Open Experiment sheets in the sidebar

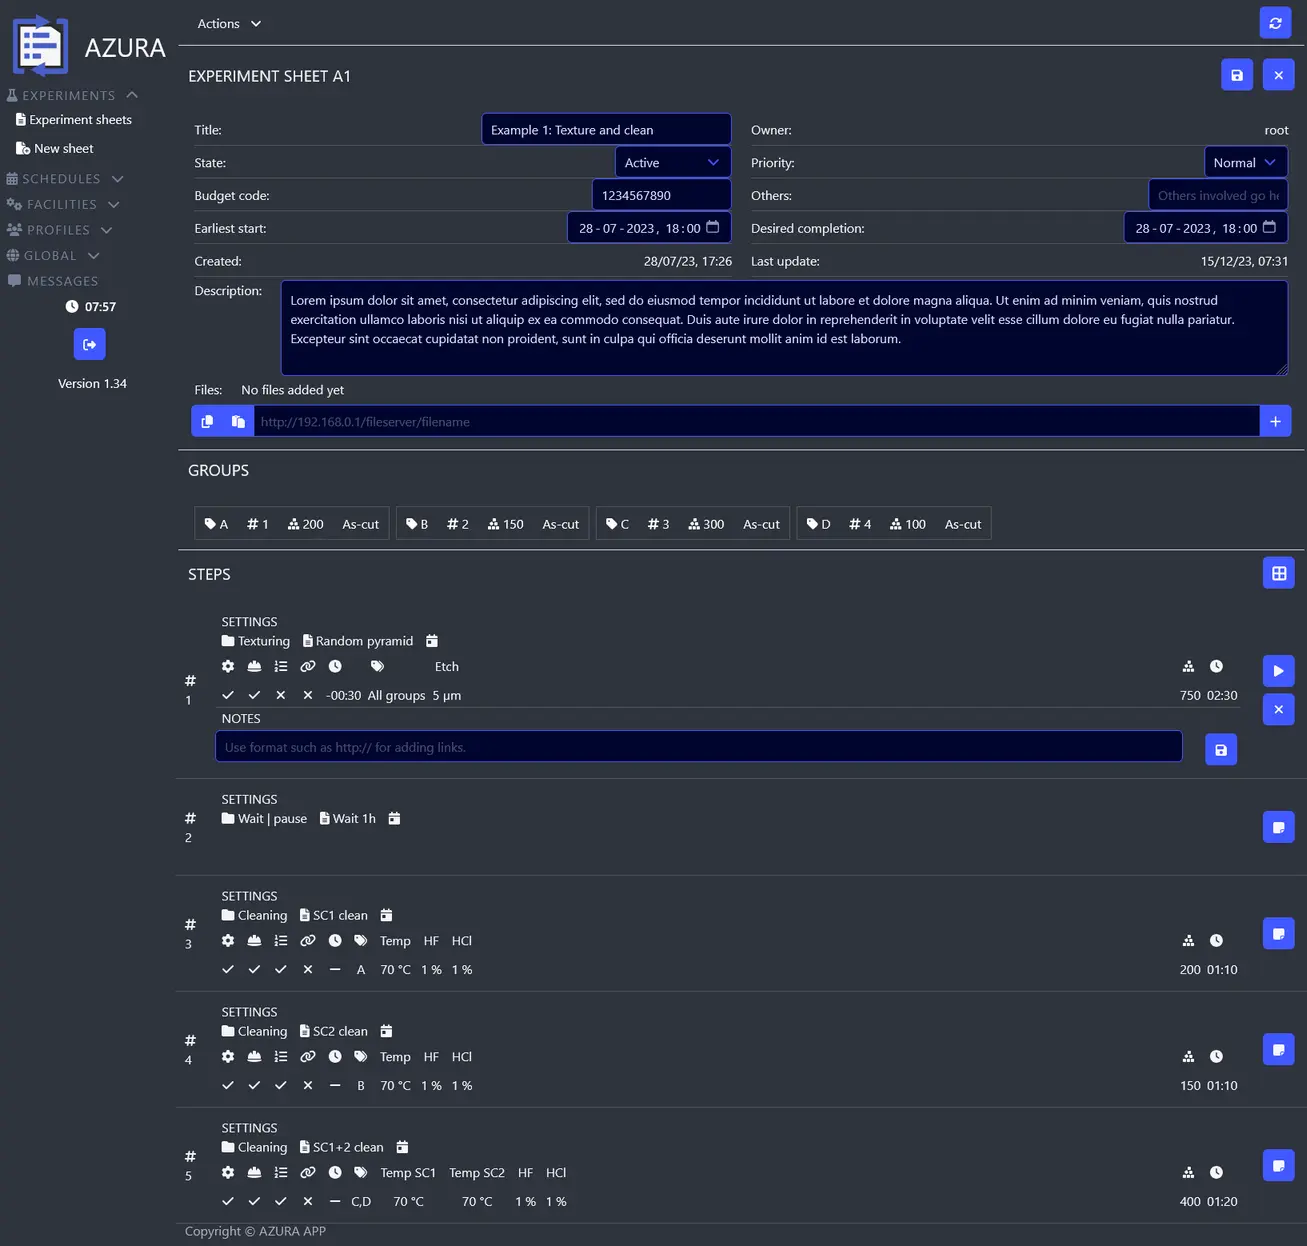74,119
